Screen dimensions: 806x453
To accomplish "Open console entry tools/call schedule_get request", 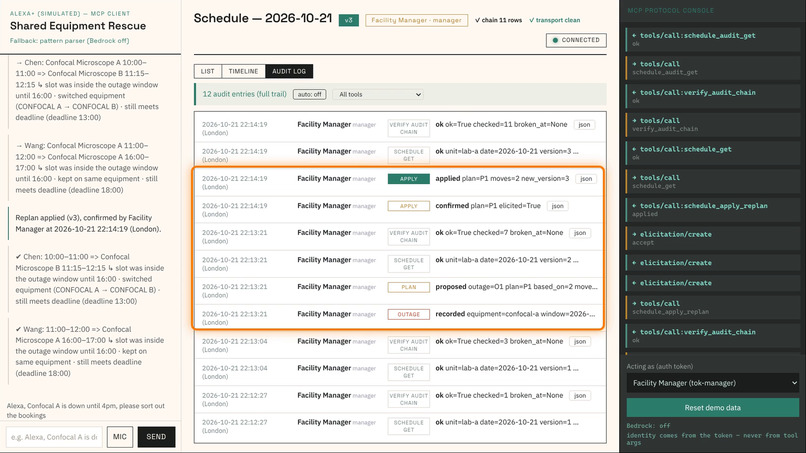I will point(712,181).
